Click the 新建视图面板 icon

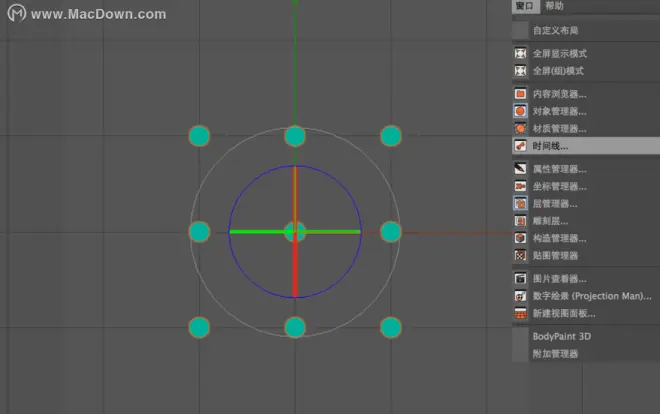(521, 313)
